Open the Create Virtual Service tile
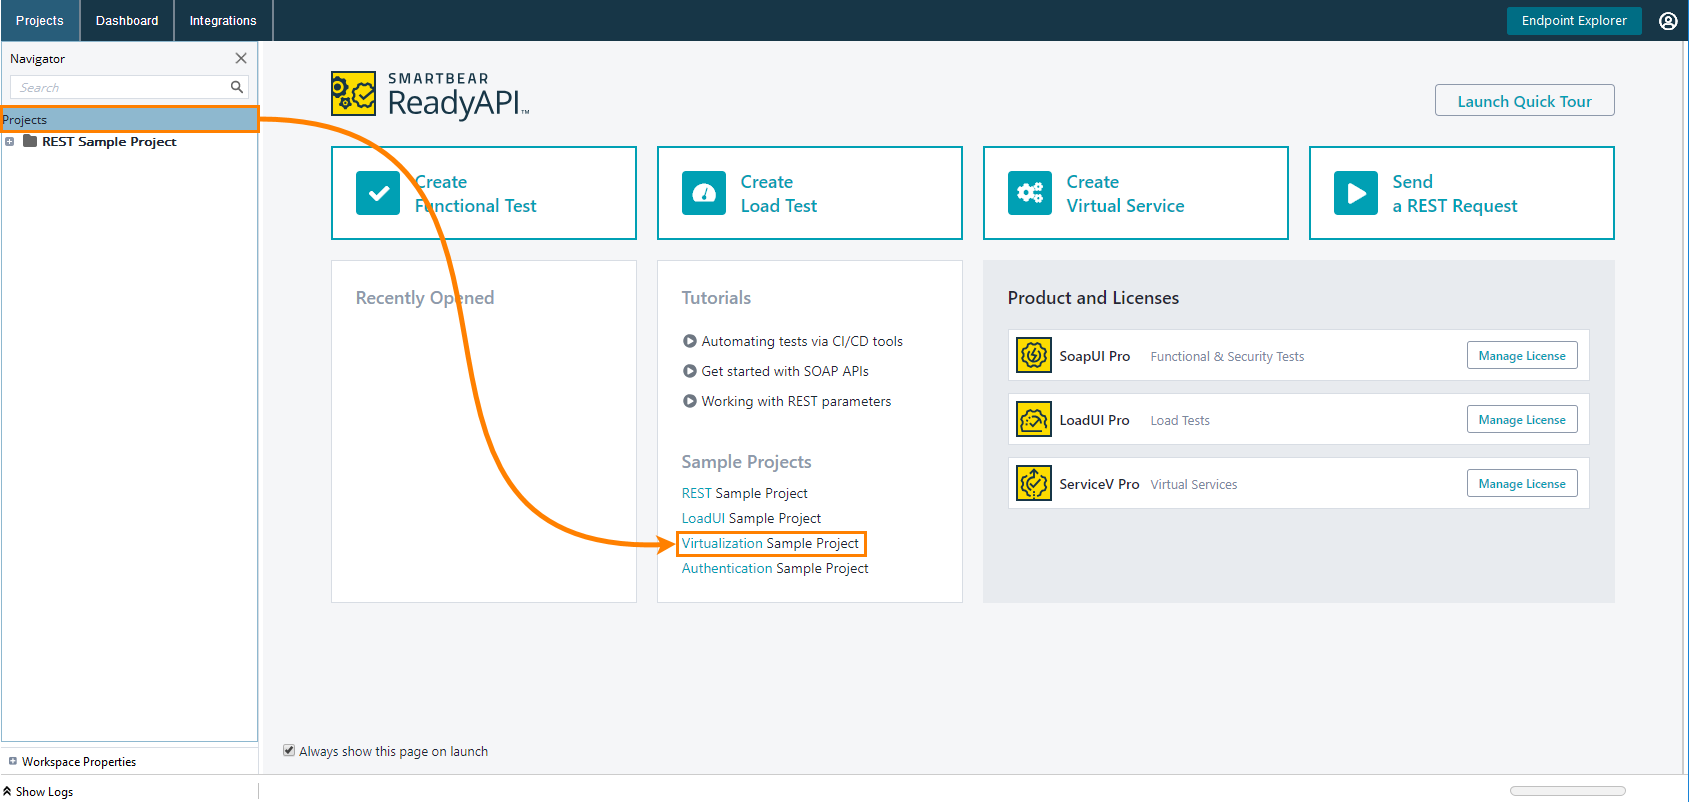1689x802 pixels. coord(1136,193)
